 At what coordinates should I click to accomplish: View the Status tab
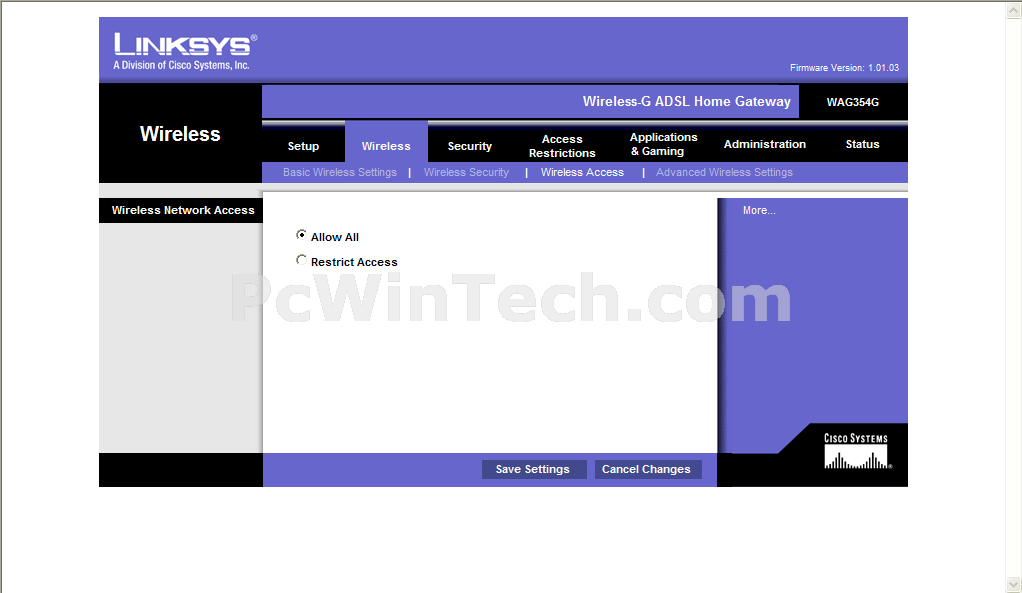click(862, 144)
